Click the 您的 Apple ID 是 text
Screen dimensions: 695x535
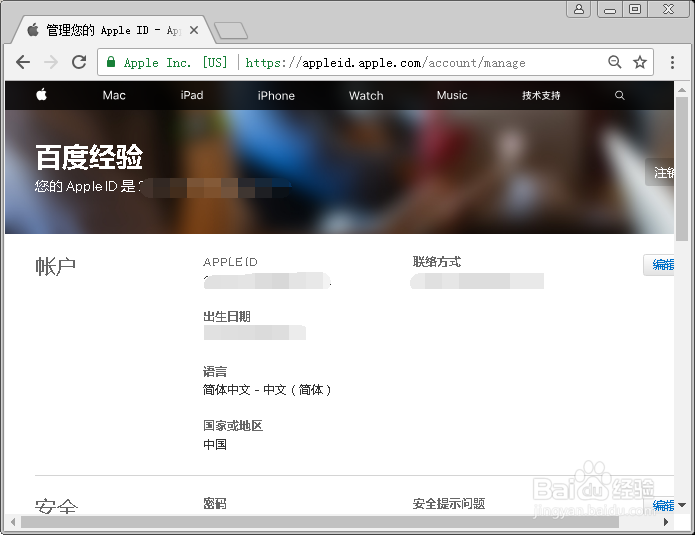click(x=85, y=186)
